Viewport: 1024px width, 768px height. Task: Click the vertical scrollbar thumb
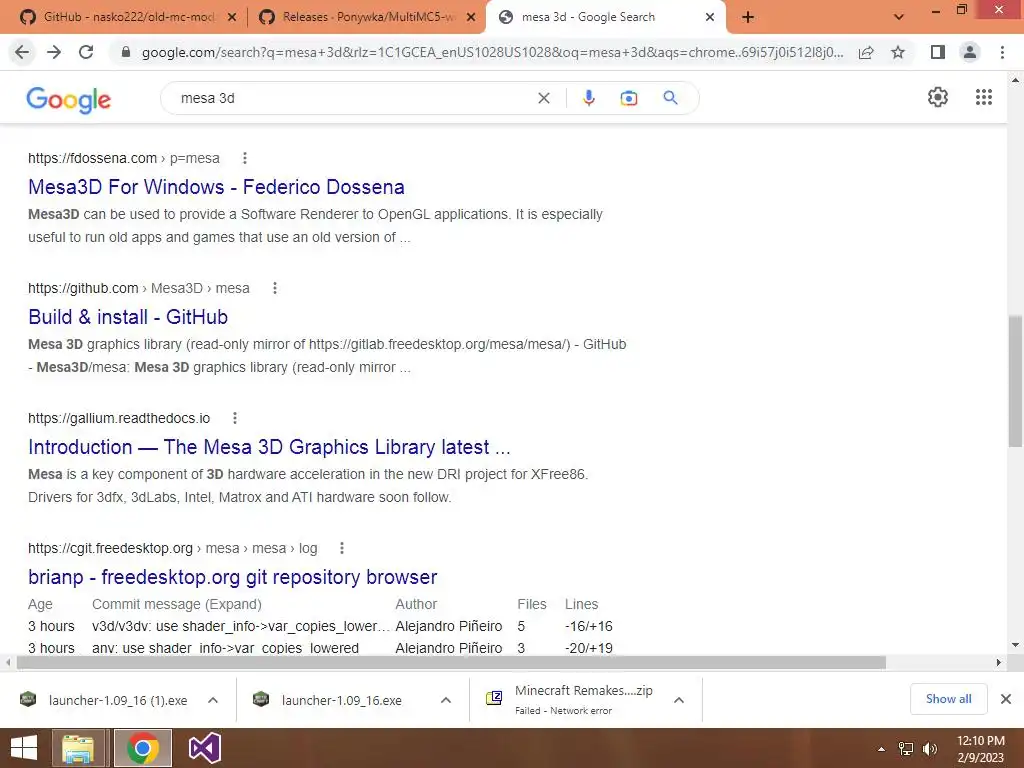point(1015,381)
